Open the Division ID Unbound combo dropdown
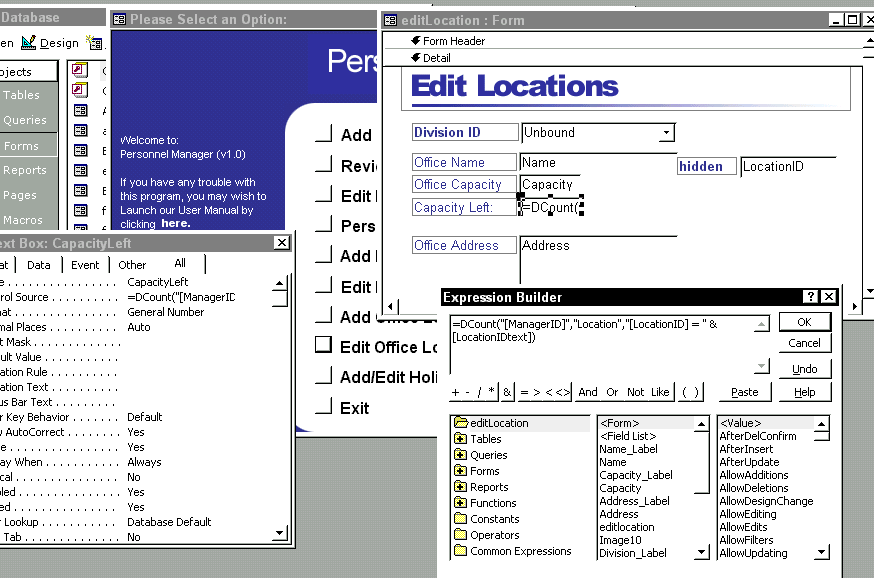Viewport: 874px width, 578px height. (666, 133)
